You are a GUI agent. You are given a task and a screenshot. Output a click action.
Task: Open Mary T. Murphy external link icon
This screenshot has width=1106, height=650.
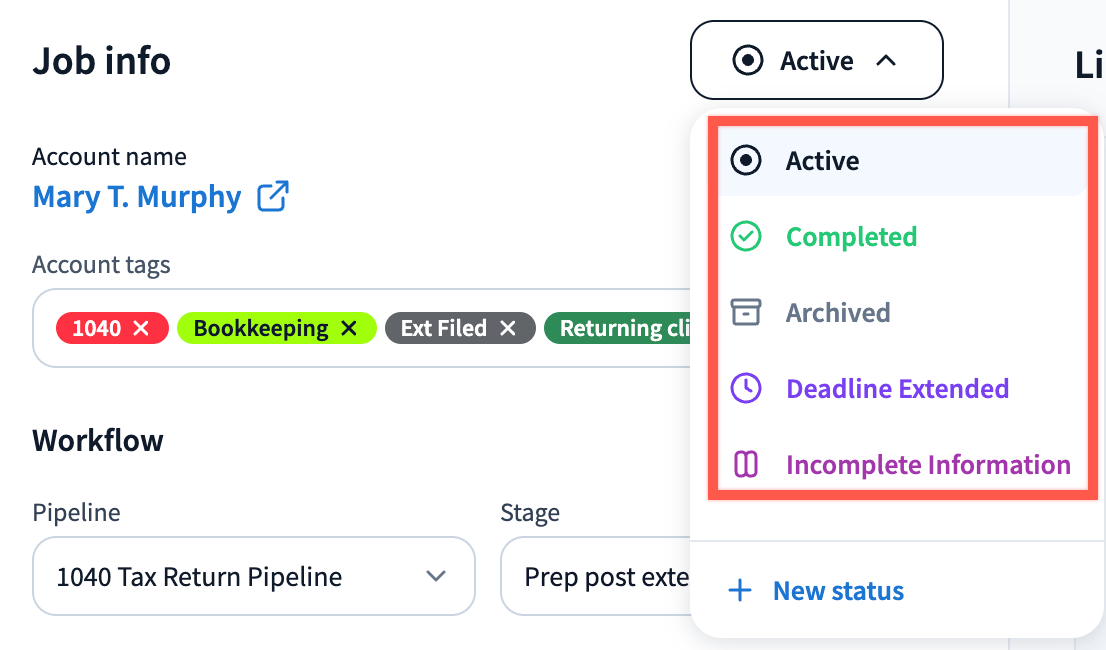(x=273, y=196)
